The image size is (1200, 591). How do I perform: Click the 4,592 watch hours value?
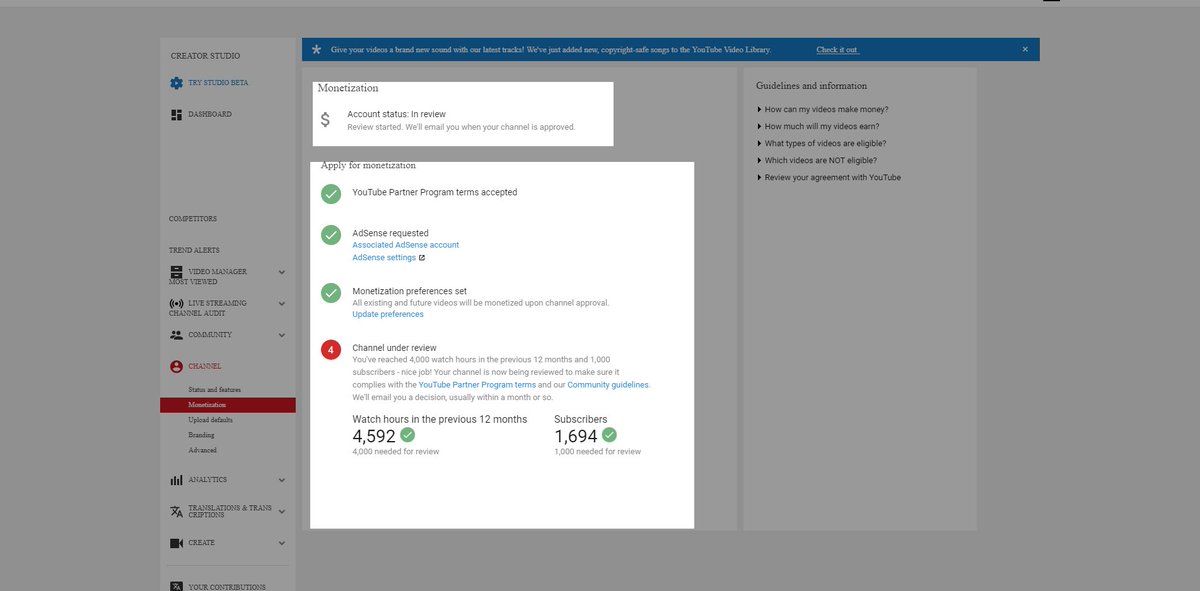pyautogui.click(x=374, y=437)
